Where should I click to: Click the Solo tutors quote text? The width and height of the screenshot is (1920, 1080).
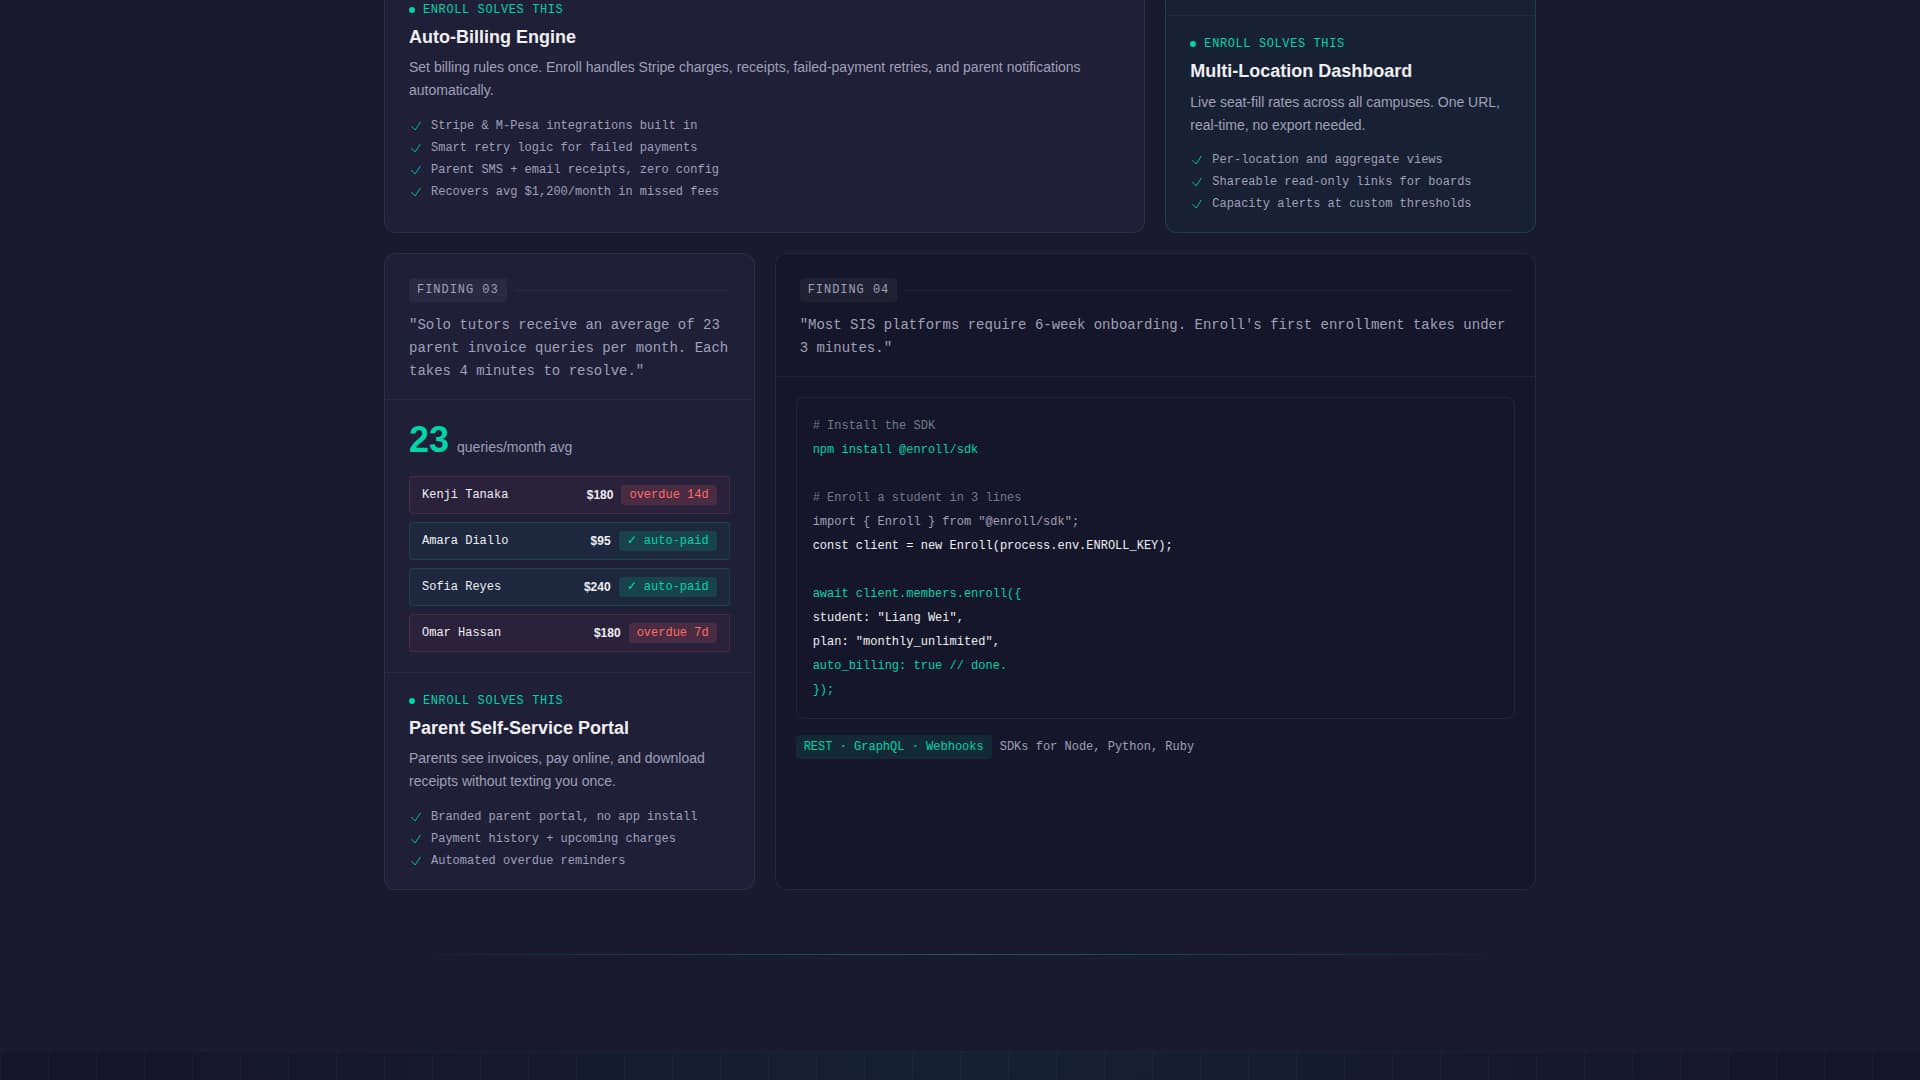tap(568, 348)
